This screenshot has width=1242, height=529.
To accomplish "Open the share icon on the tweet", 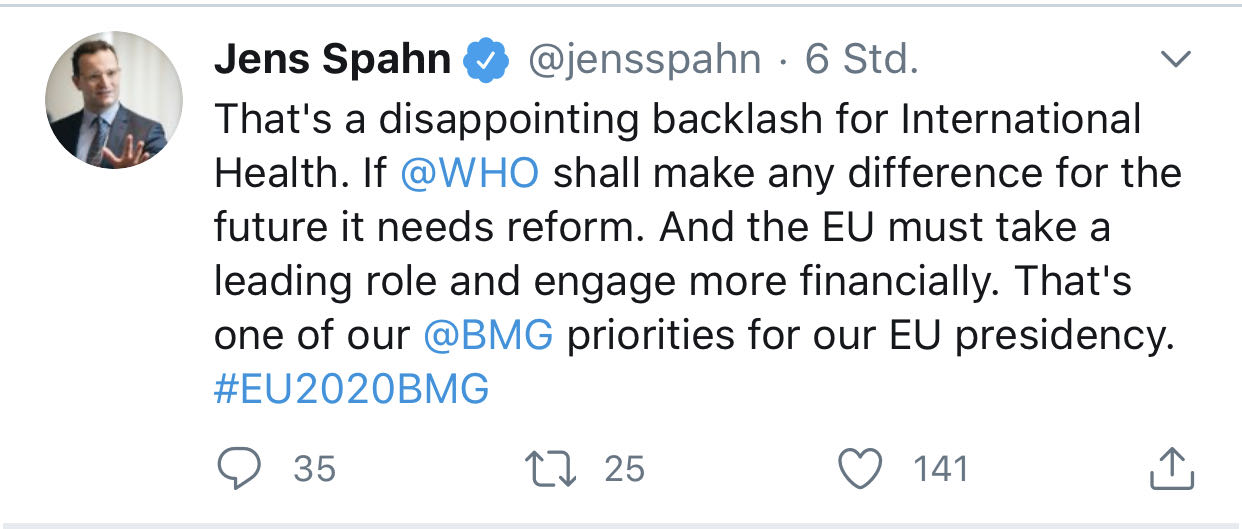I will (x=1172, y=468).
